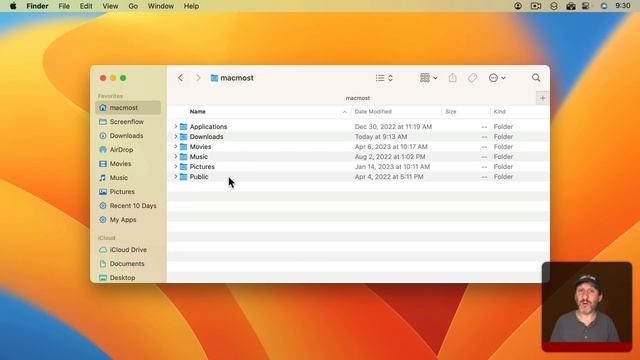This screenshot has height=360, width=640.
Task: Open the File menu
Action: (x=64, y=6)
